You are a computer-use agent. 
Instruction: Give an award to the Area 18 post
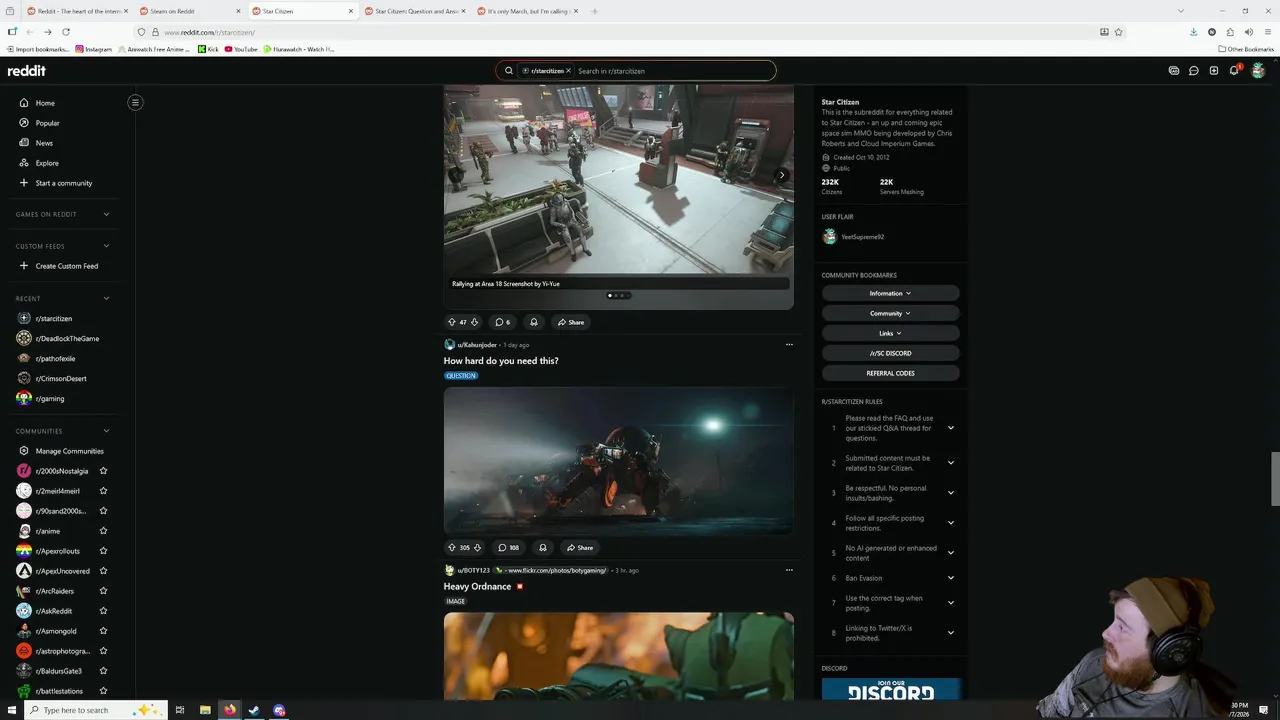pyautogui.click(x=534, y=322)
